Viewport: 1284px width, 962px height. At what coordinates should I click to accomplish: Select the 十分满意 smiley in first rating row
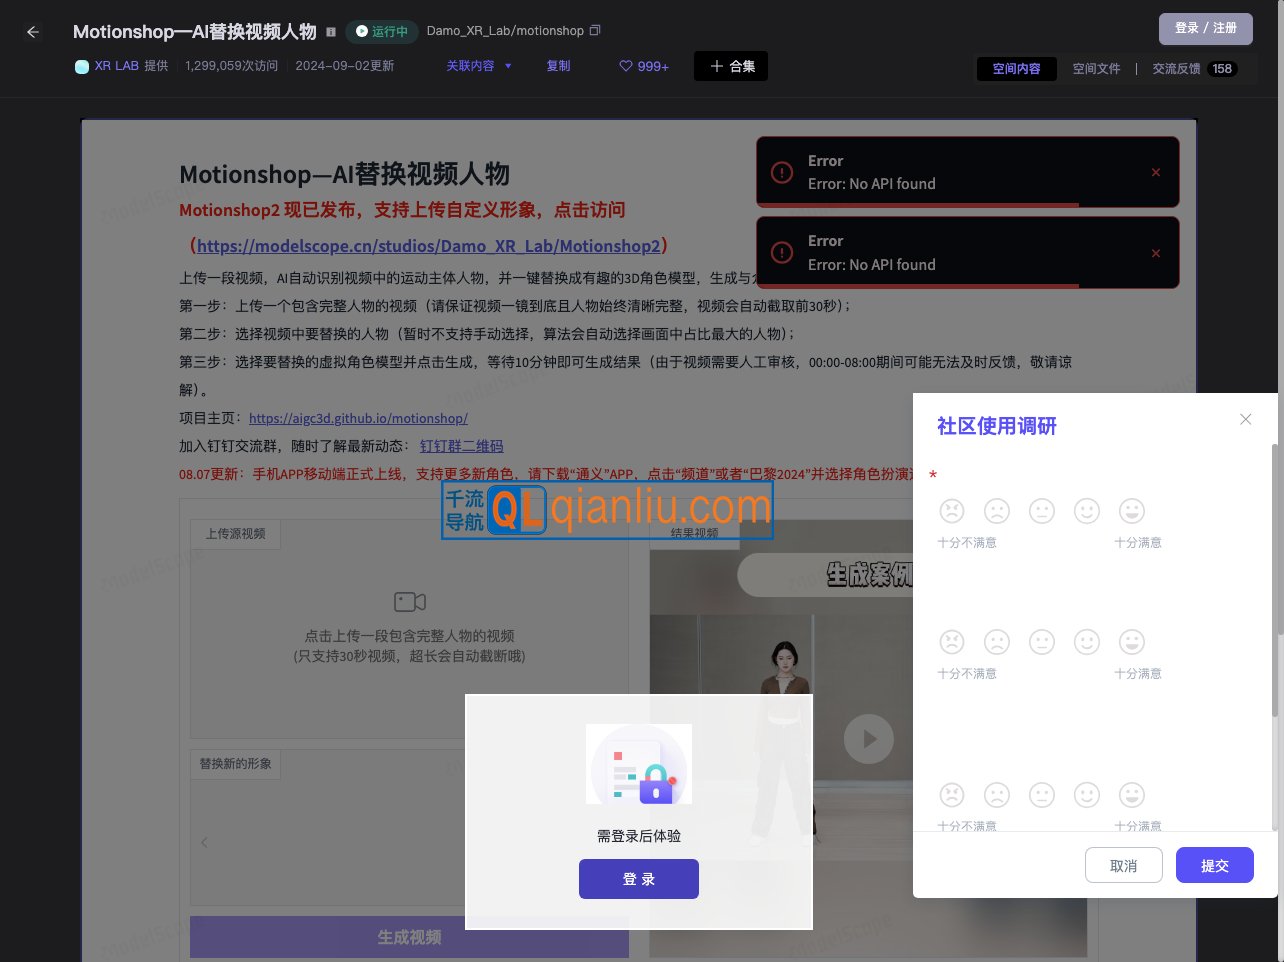pyautogui.click(x=1131, y=510)
